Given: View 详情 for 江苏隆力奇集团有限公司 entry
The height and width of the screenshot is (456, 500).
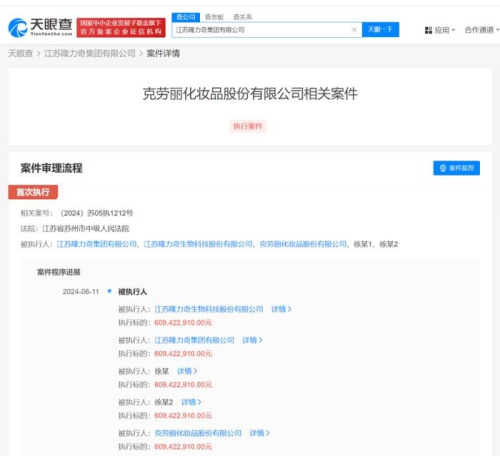Looking at the screenshot, I should (x=252, y=340).
